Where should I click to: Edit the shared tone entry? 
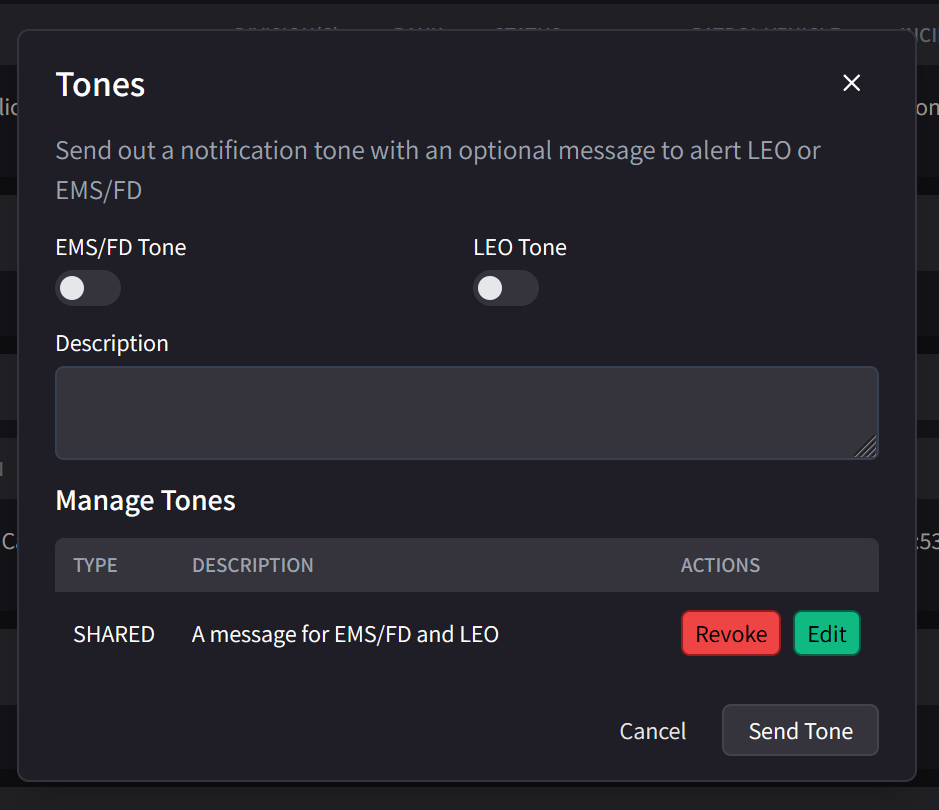(x=827, y=634)
